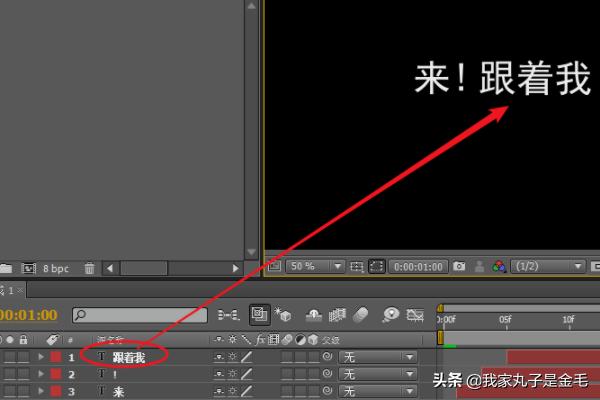Screen dimensions: 600x400
Task: Select layer 1 duration bar in timeline
Action: click(x=553, y=357)
